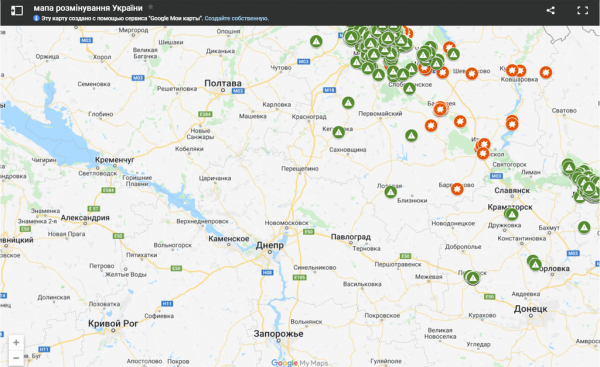
Task: Click the Карловка town label
Action: coord(277,104)
